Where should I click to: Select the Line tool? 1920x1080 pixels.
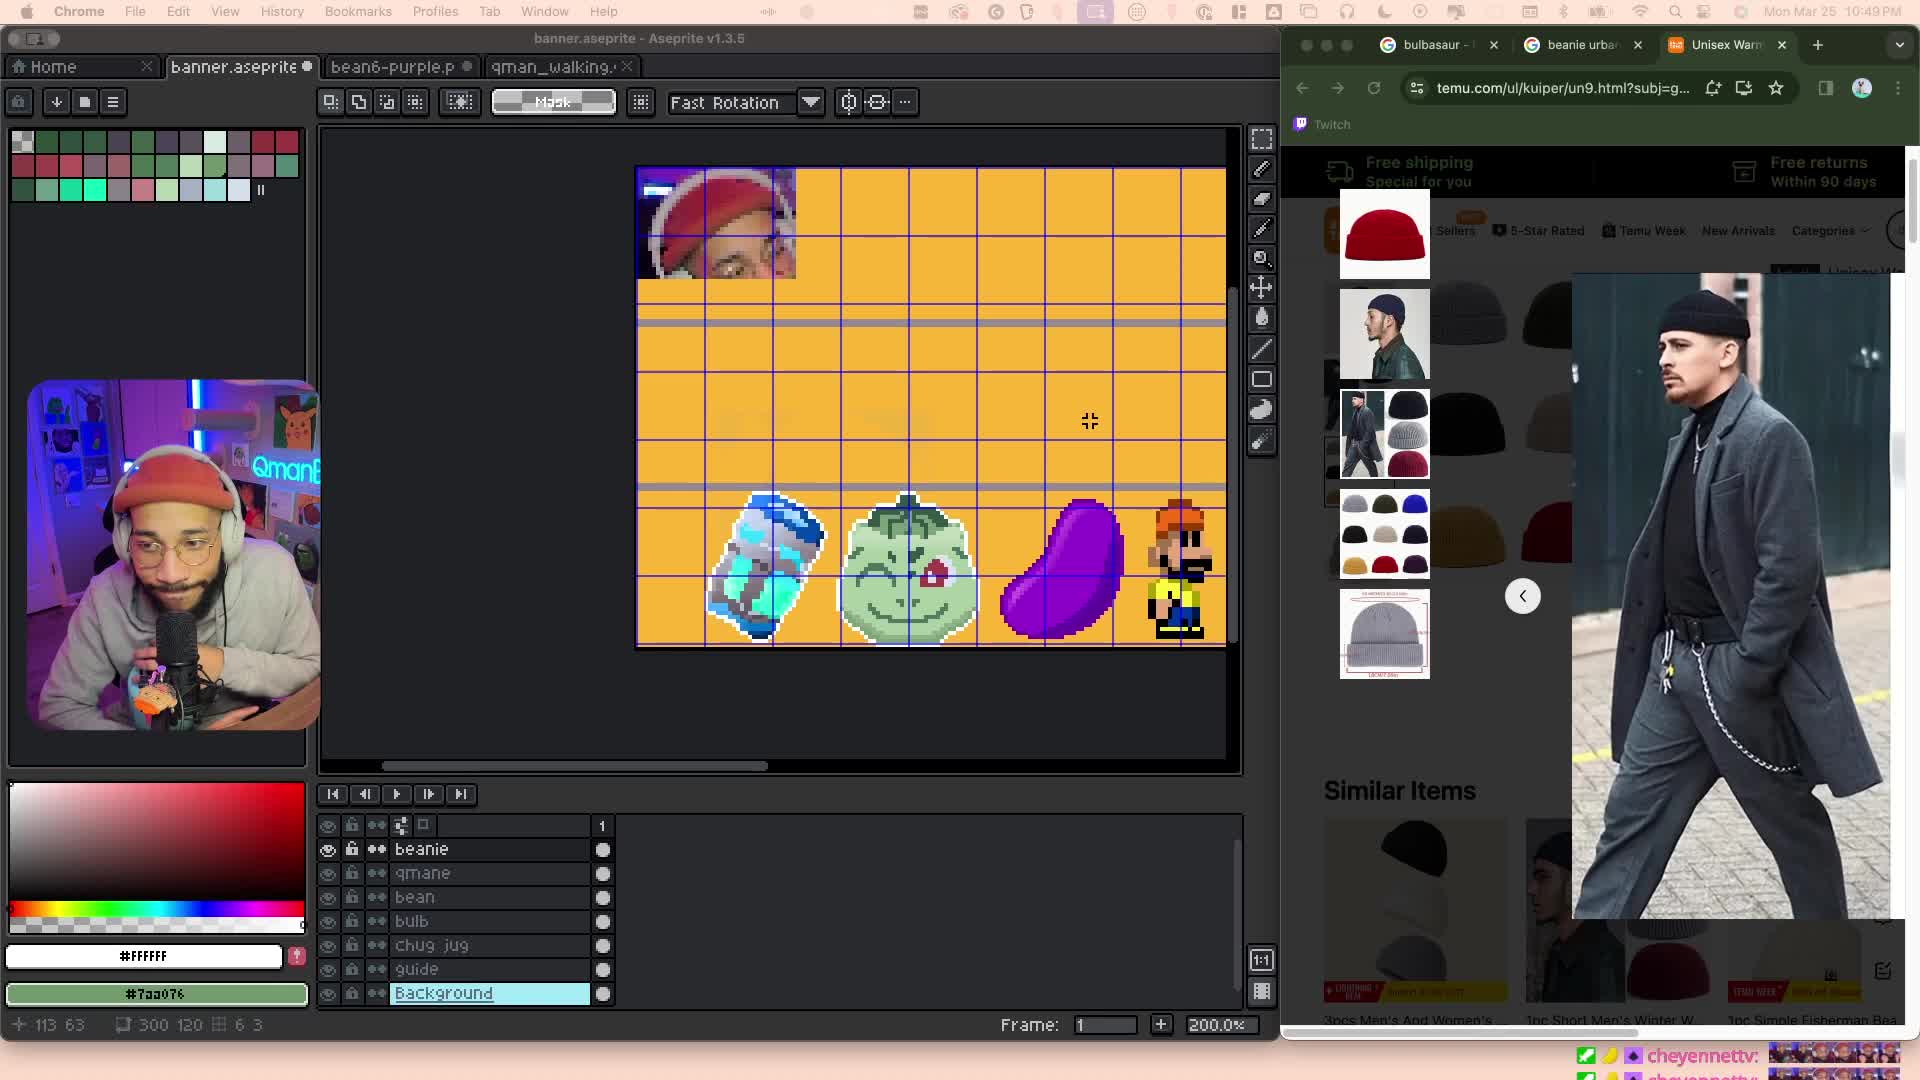pos(1262,349)
